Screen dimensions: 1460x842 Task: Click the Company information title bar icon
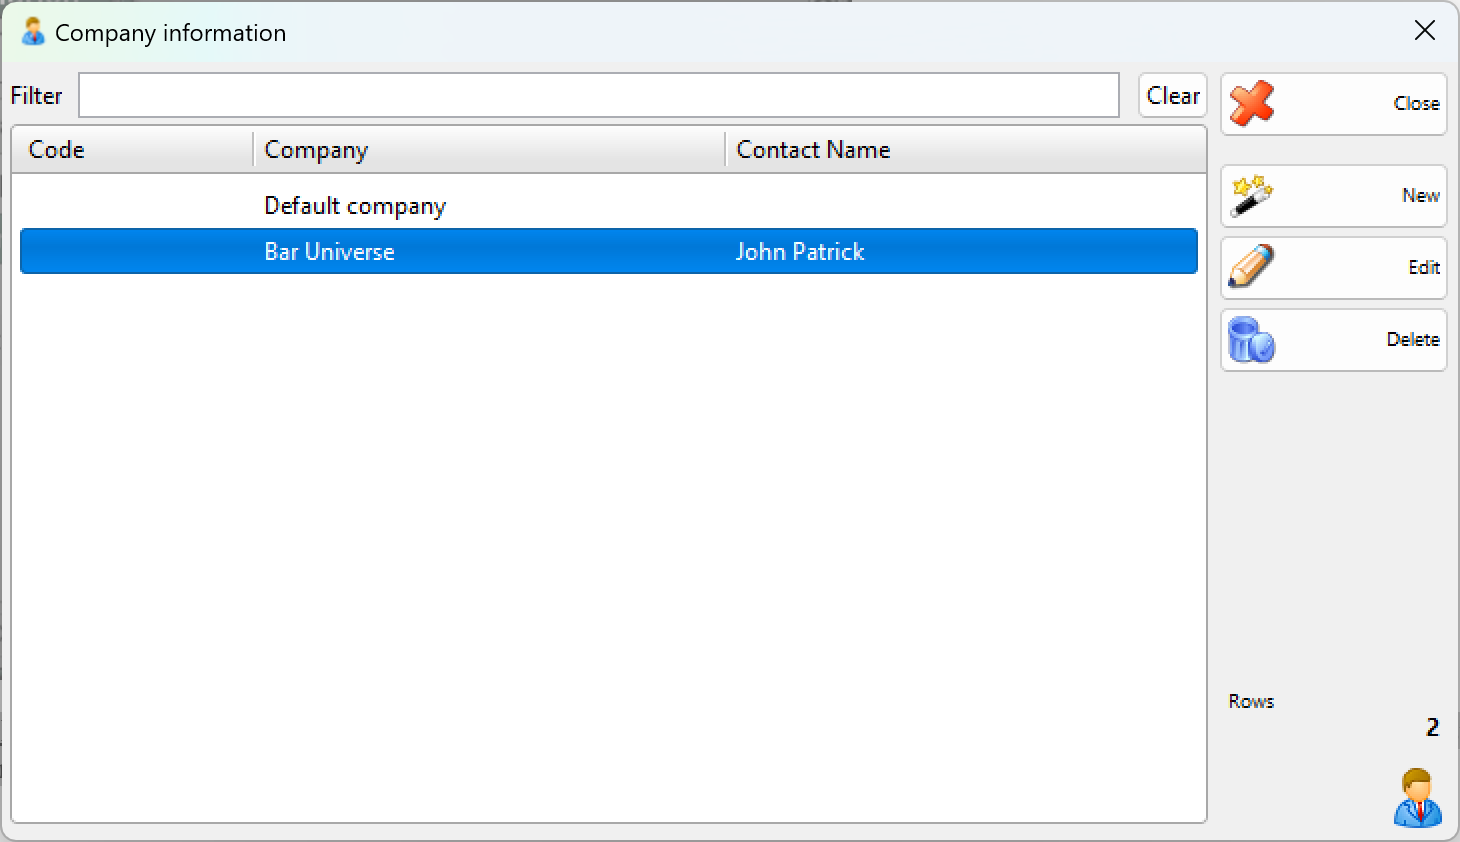click(x=33, y=32)
